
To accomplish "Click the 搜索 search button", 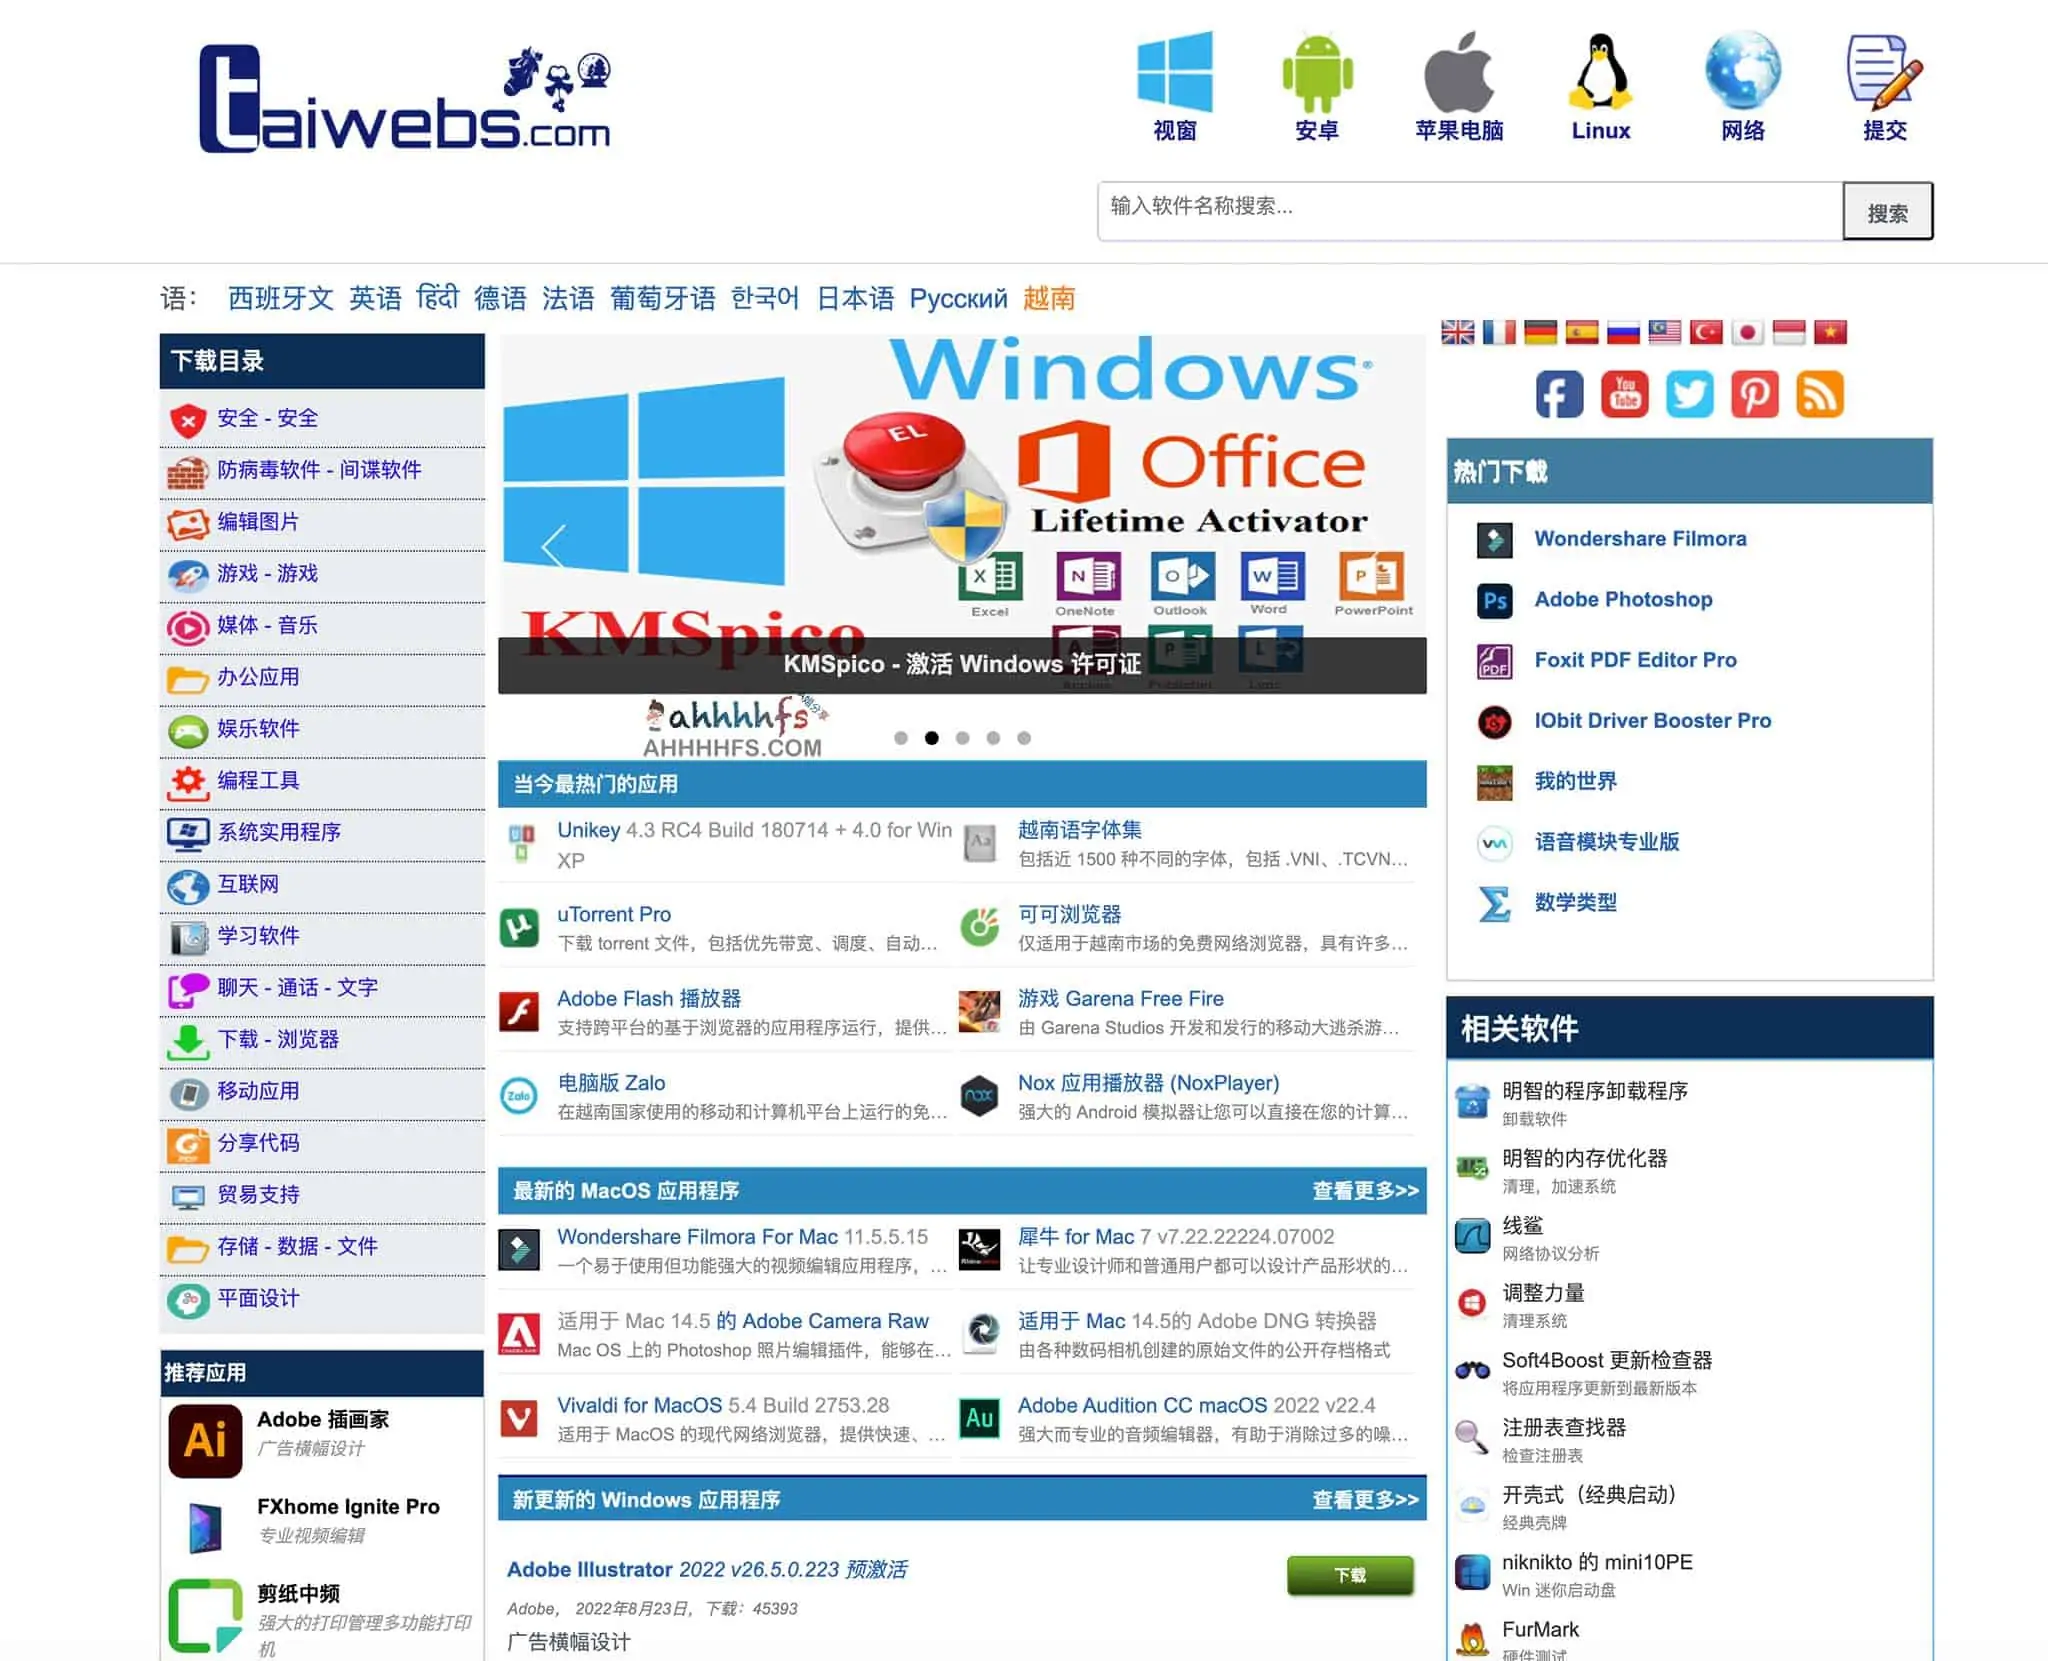I will pyautogui.click(x=1887, y=212).
